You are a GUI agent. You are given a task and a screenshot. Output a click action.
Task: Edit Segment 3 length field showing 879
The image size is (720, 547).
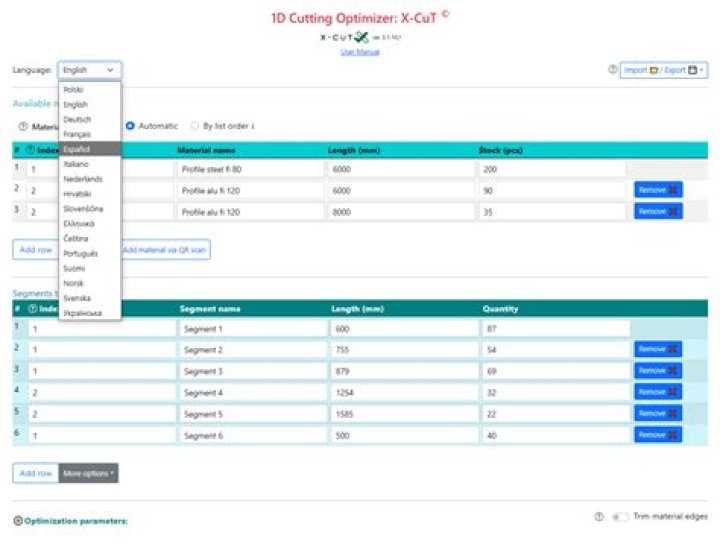[404, 372]
